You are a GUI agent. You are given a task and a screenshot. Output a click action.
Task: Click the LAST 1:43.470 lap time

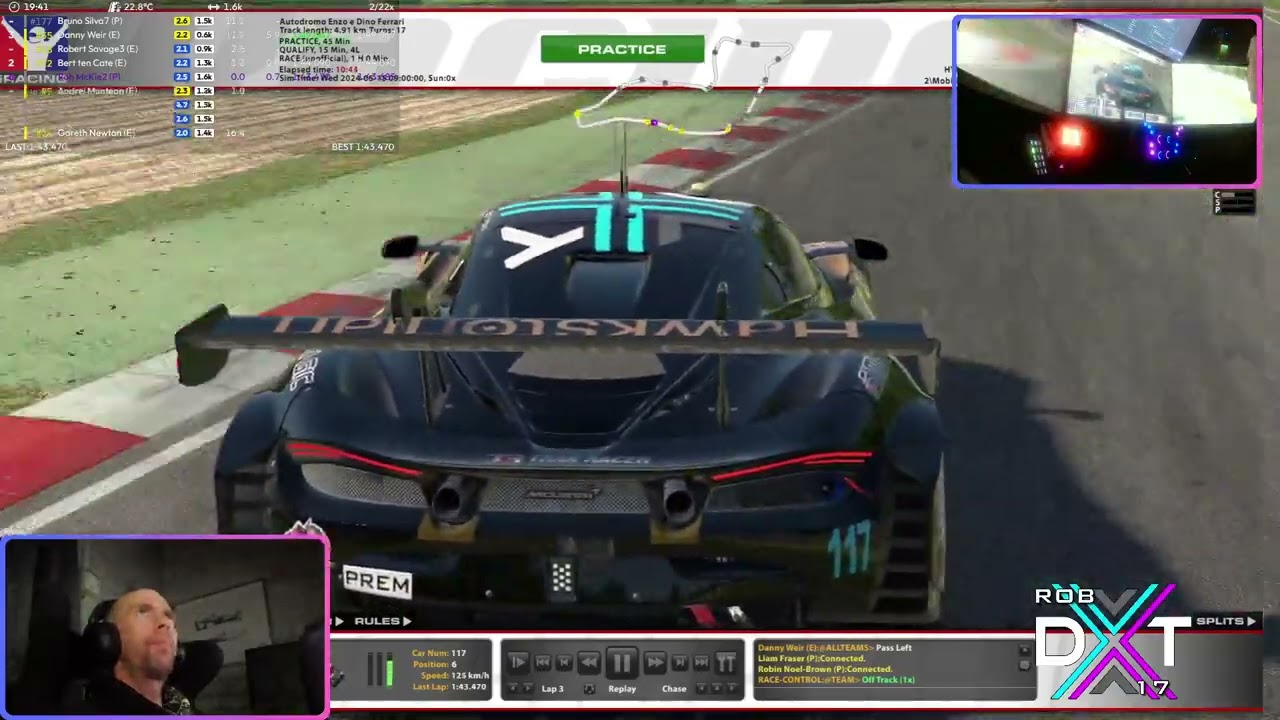[x=36, y=147]
